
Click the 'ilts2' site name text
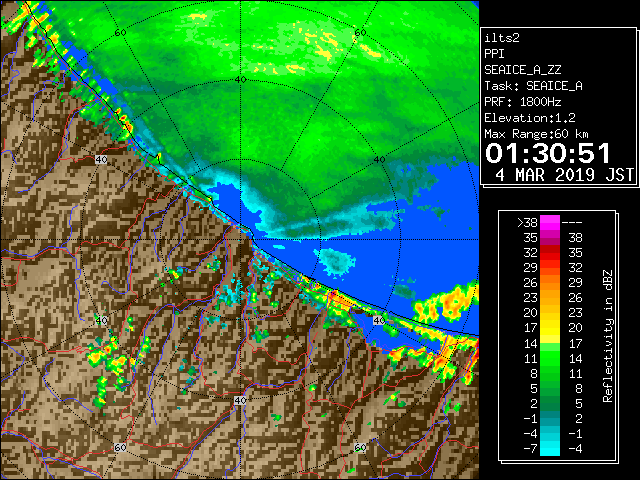(502, 38)
